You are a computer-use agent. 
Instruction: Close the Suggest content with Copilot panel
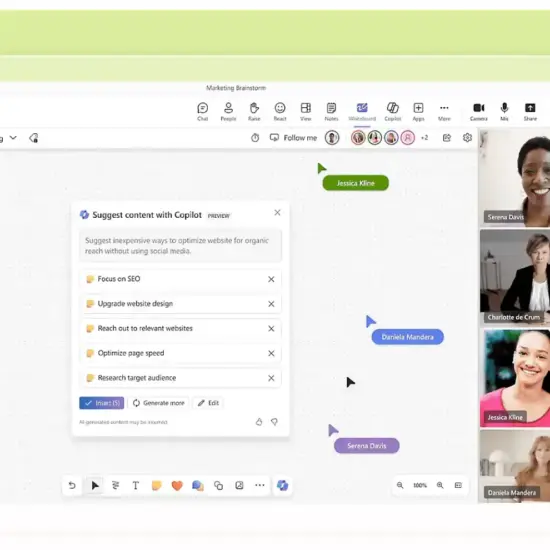coord(277,213)
